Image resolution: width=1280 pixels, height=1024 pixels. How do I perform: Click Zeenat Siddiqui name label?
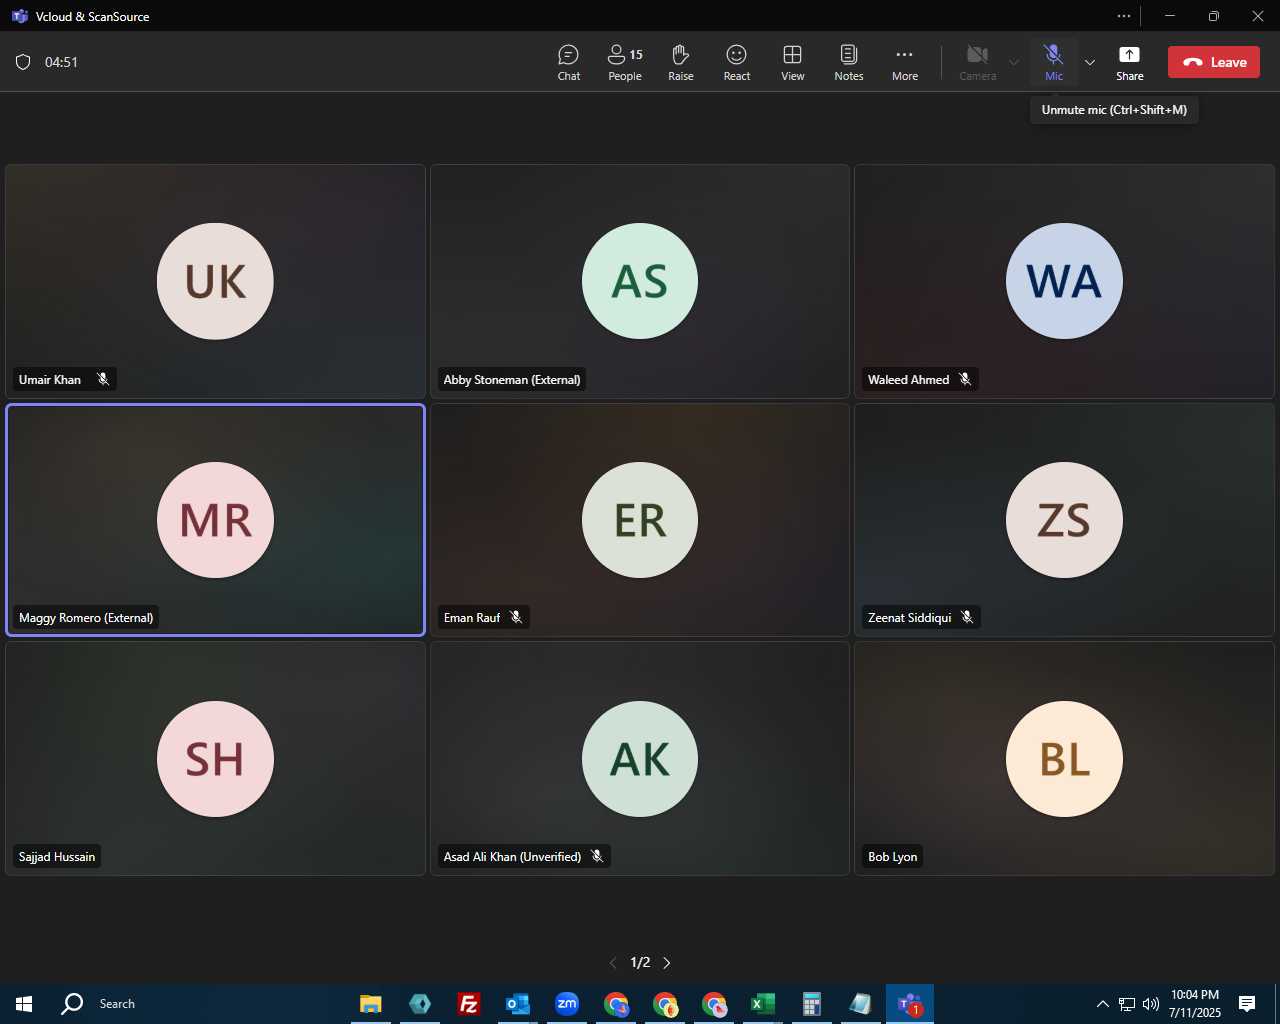[x=910, y=618]
